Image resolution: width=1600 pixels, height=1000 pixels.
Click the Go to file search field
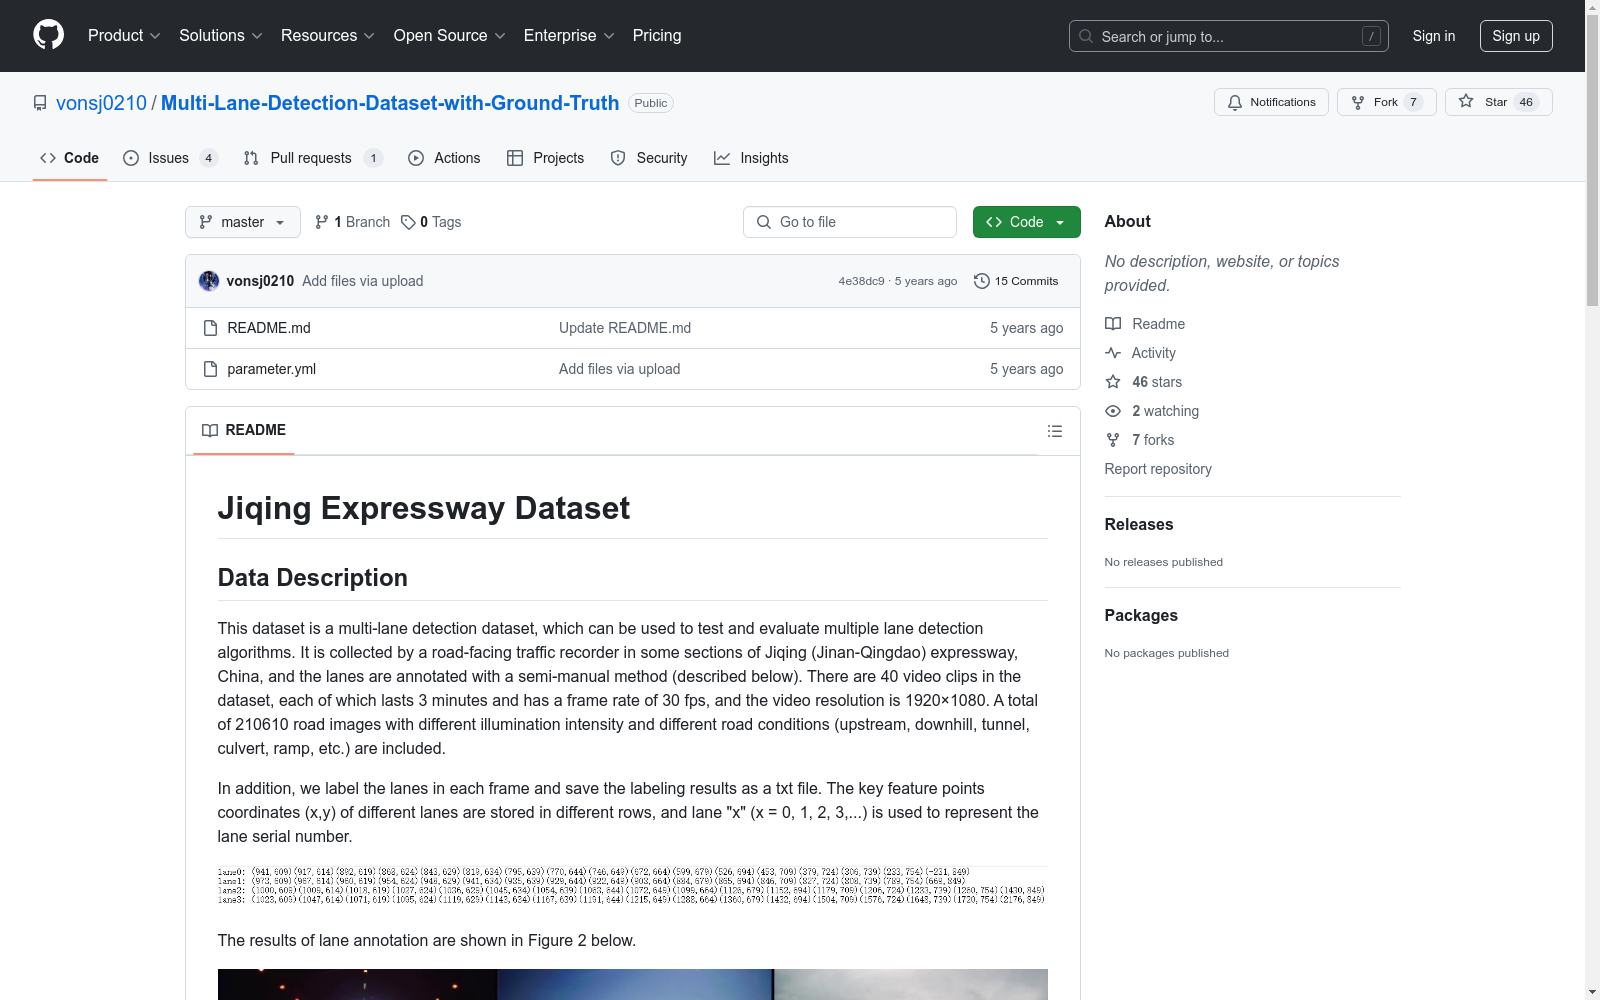(x=850, y=222)
